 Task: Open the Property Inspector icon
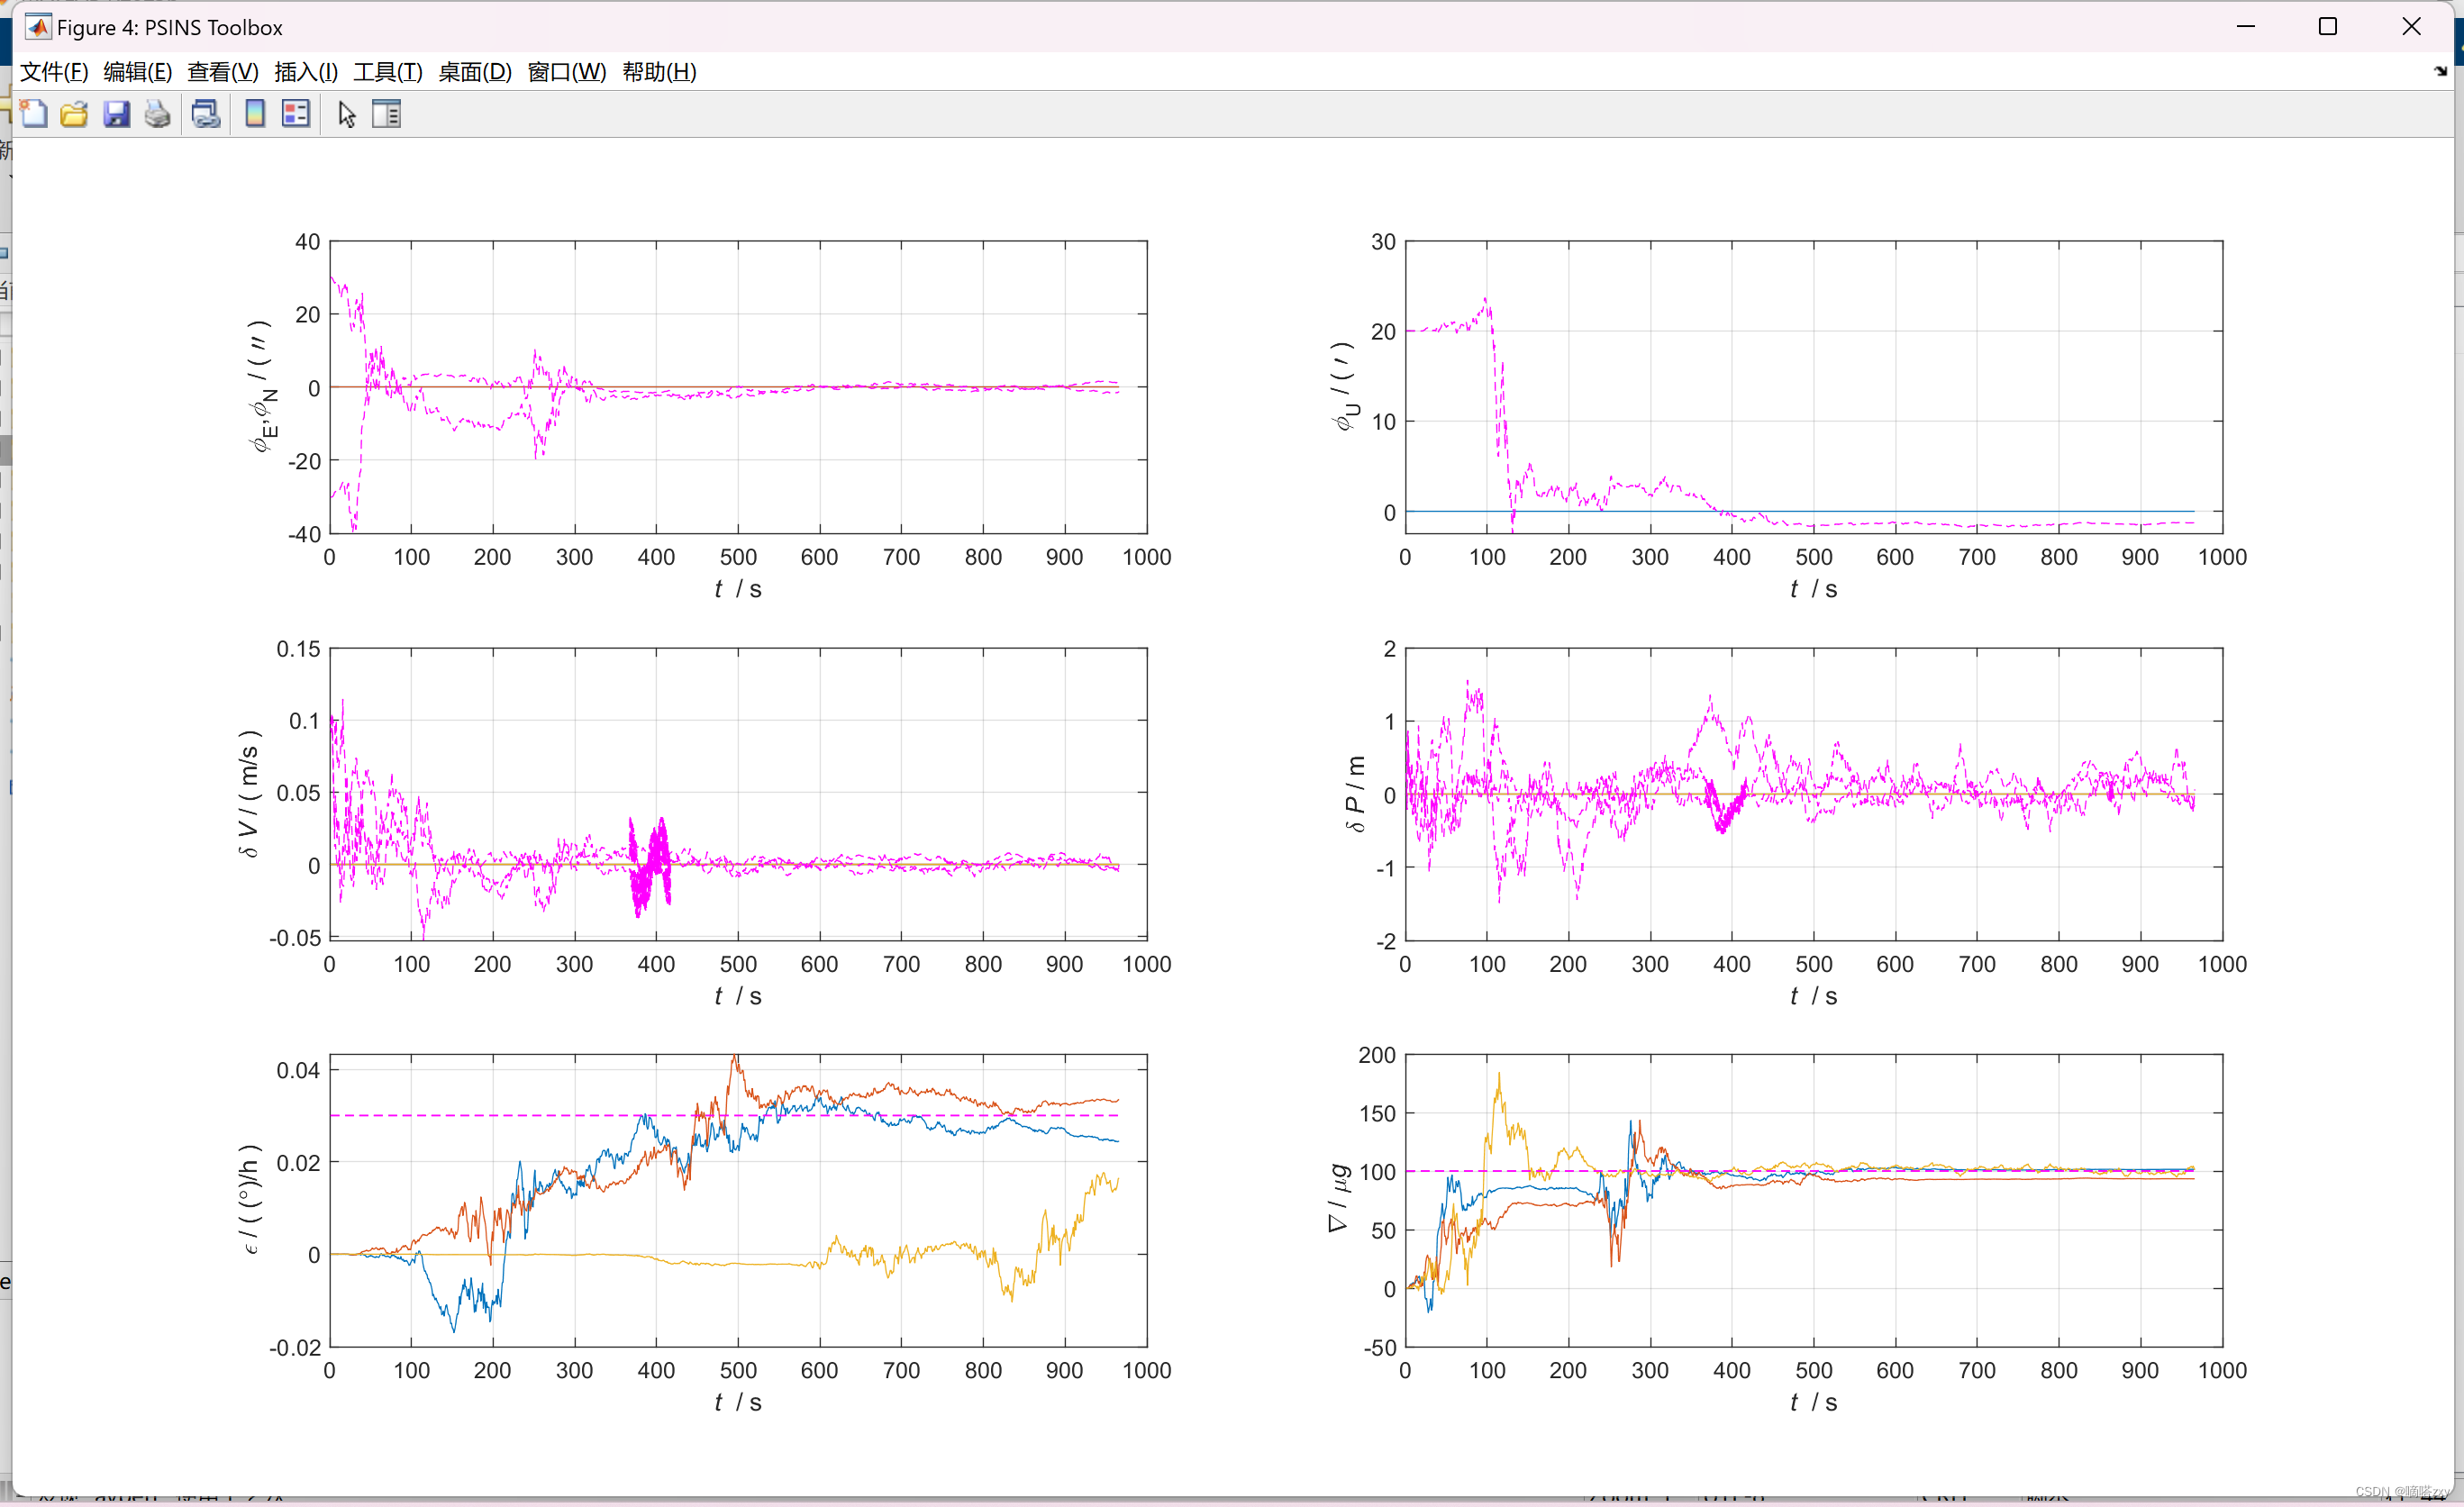[x=386, y=114]
